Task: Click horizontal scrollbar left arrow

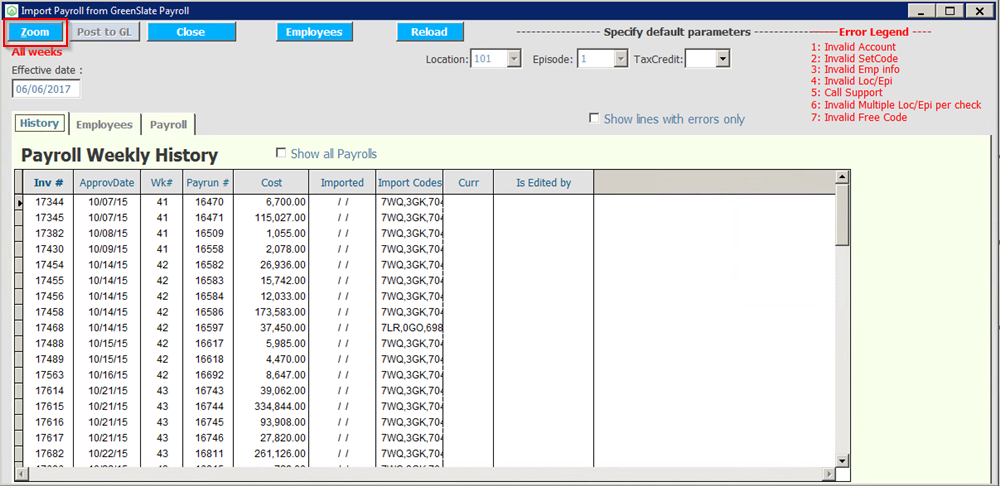Action: point(20,475)
